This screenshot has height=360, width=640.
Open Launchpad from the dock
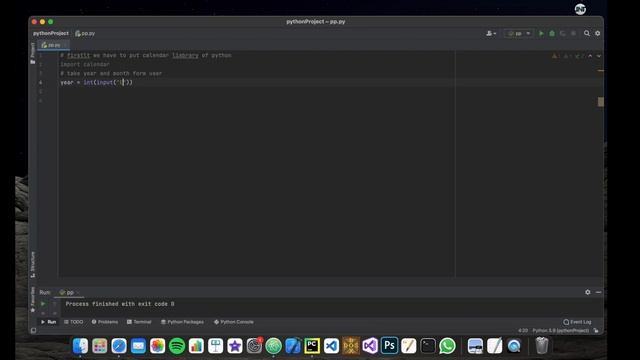coord(100,346)
